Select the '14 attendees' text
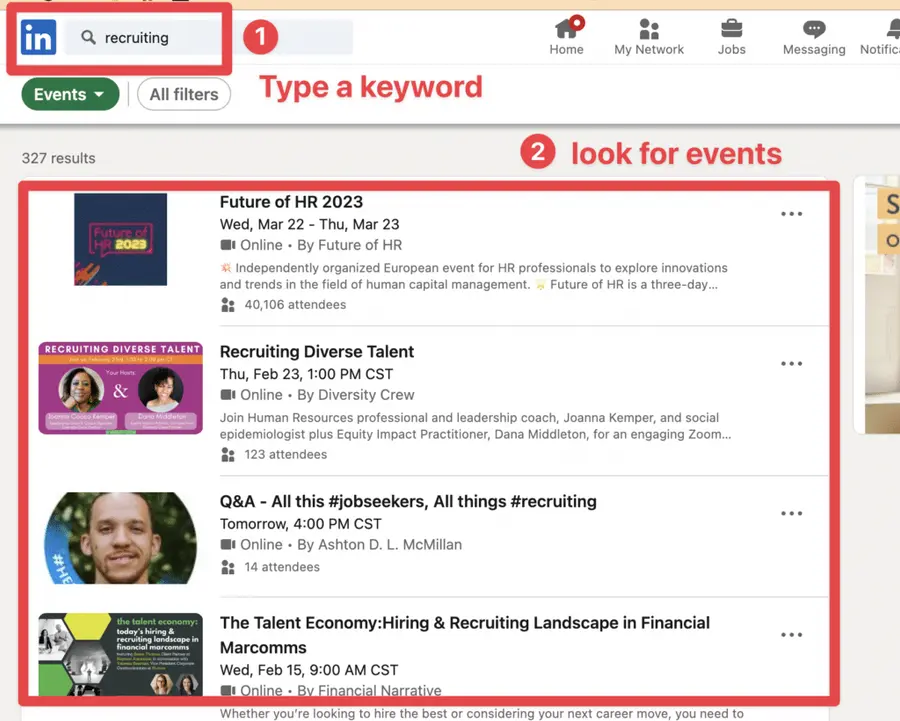The height and width of the screenshot is (721, 900). point(282,567)
